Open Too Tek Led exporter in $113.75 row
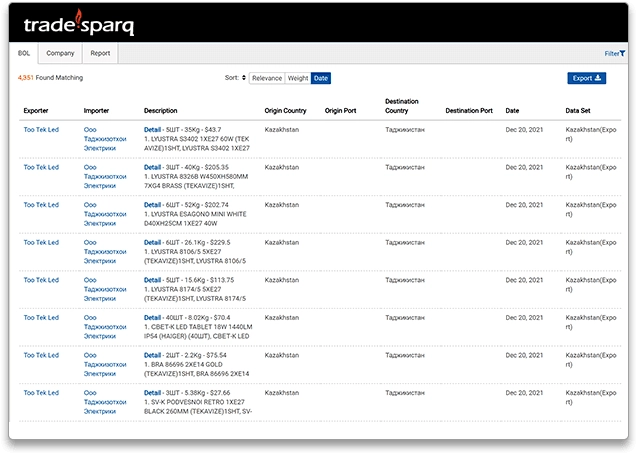This screenshot has width=638, height=463. pyautogui.click(x=41, y=280)
